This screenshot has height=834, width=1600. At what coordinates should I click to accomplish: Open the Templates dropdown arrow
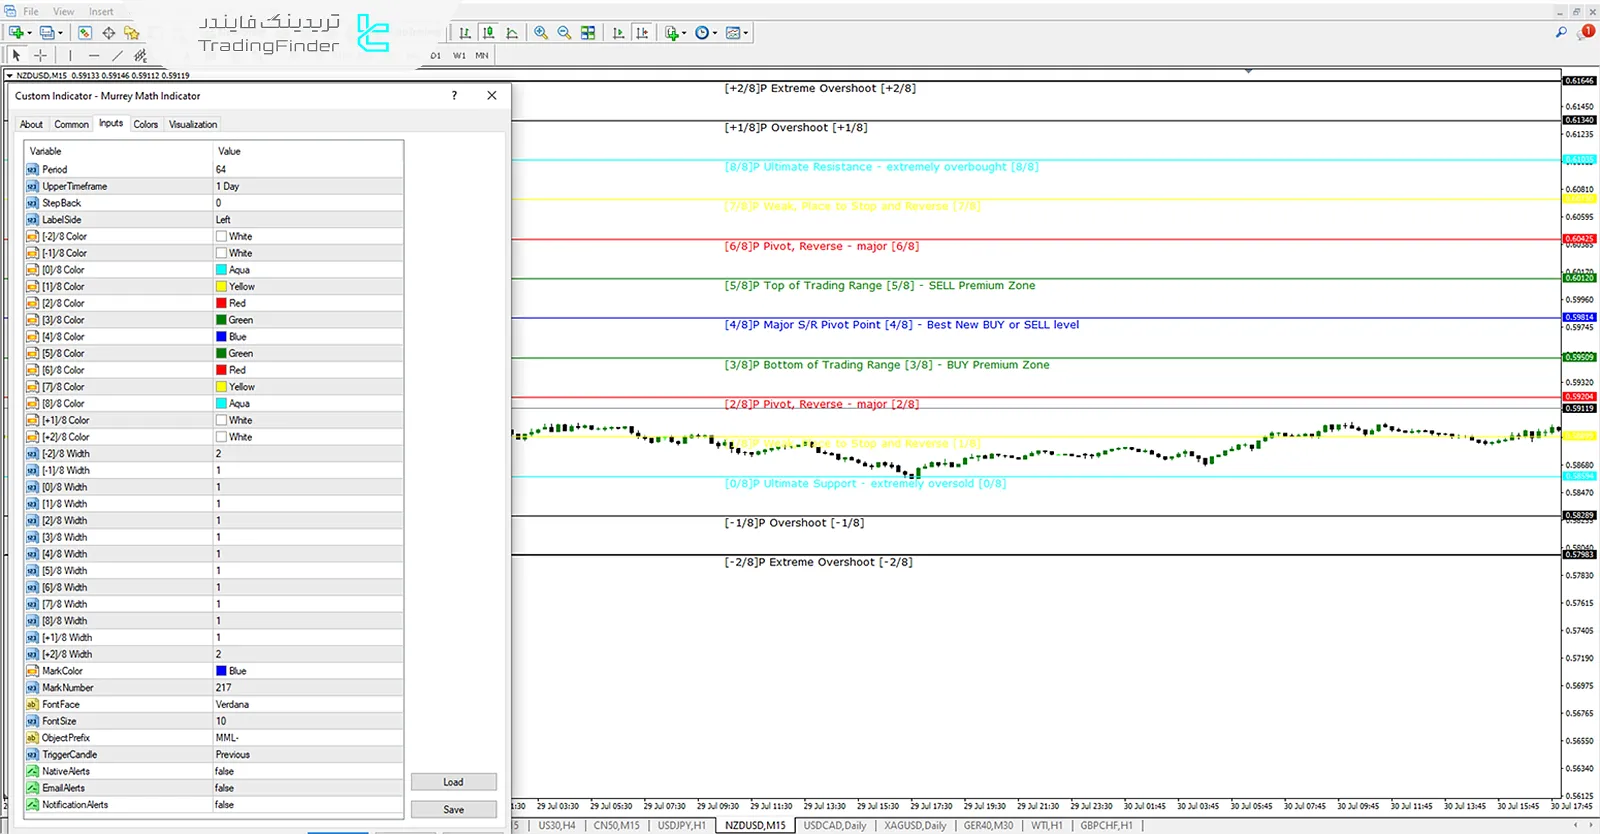coord(746,33)
